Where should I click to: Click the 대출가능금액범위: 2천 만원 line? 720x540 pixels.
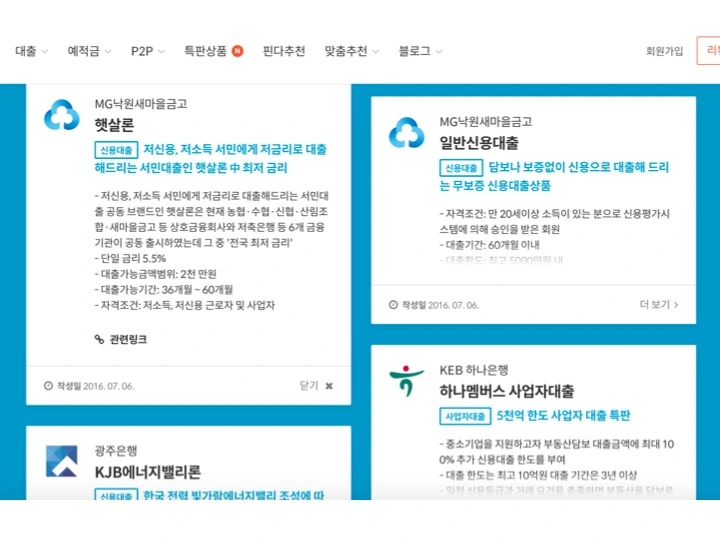[155, 274]
